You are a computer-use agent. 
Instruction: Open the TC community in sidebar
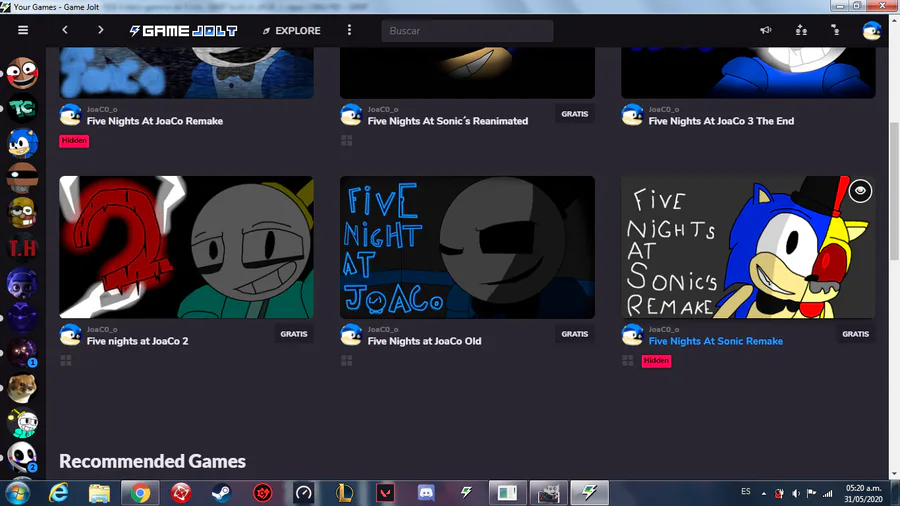(22, 108)
